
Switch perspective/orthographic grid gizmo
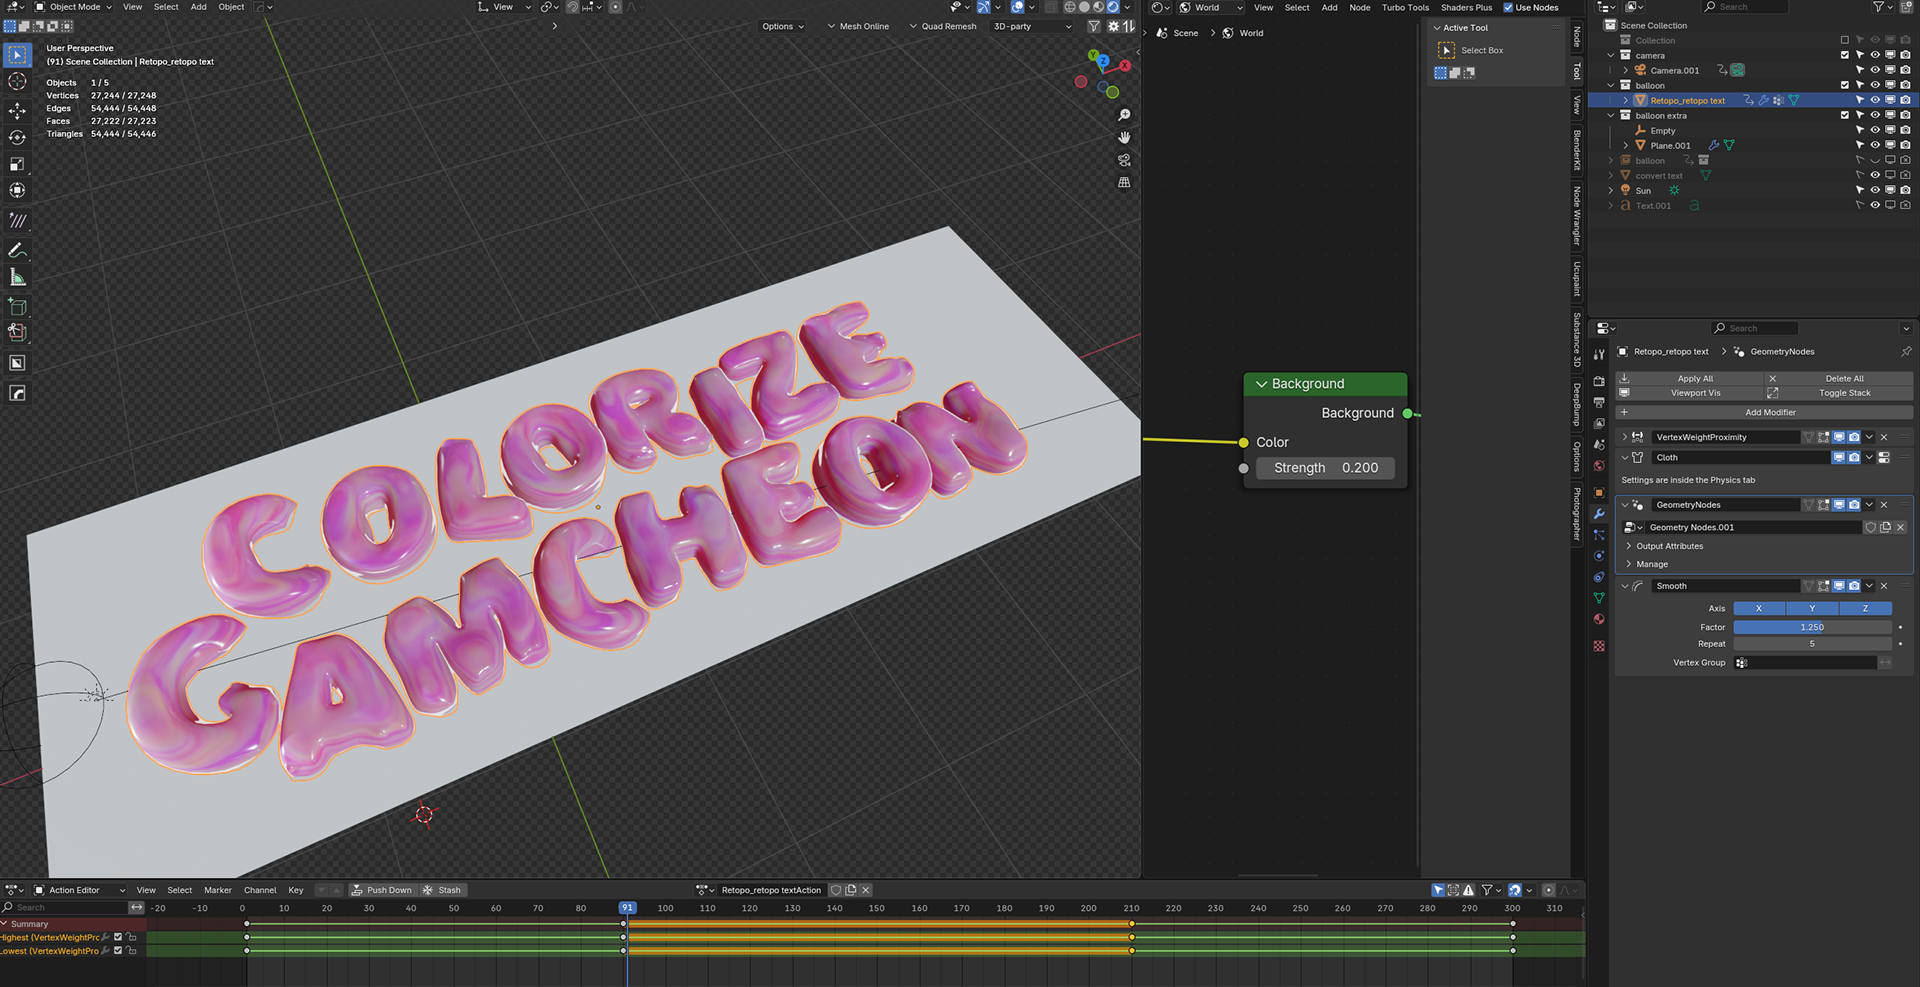pyautogui.click(x=1124, y=183)
